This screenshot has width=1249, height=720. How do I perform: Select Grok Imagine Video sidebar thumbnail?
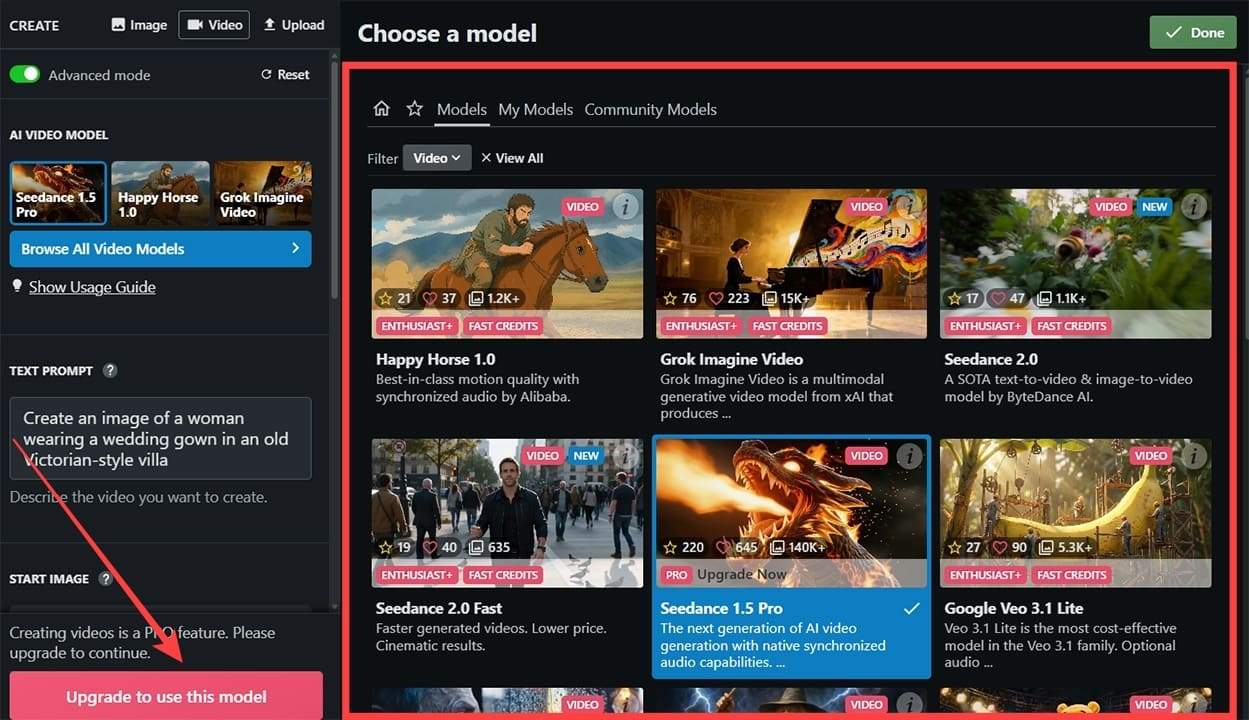point(263,192)
